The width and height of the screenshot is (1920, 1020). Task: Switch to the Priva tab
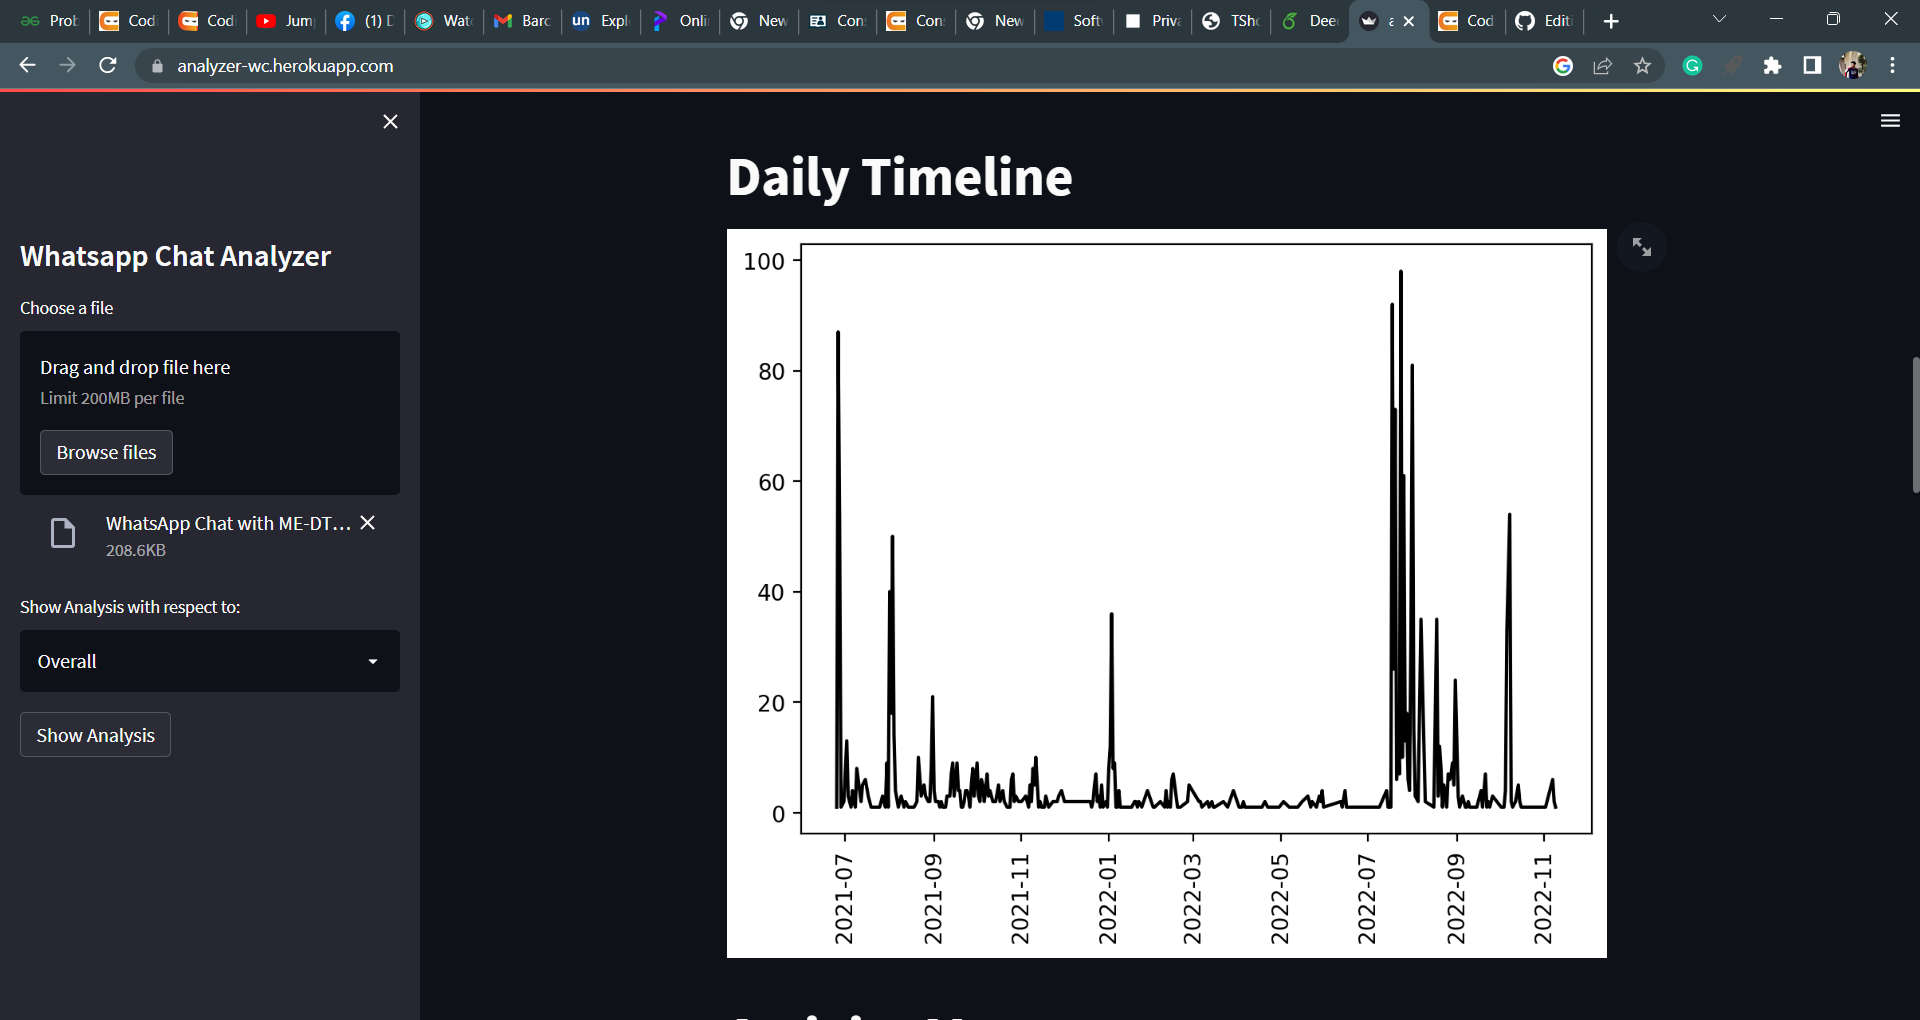(x=1153, y=21)
